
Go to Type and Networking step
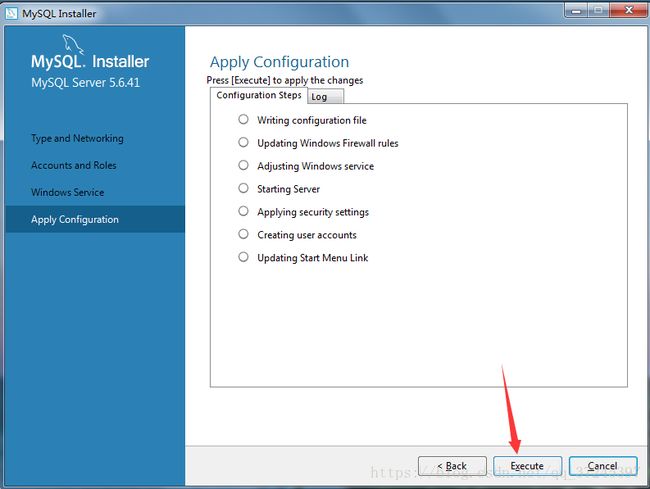(x=77, y=138)
